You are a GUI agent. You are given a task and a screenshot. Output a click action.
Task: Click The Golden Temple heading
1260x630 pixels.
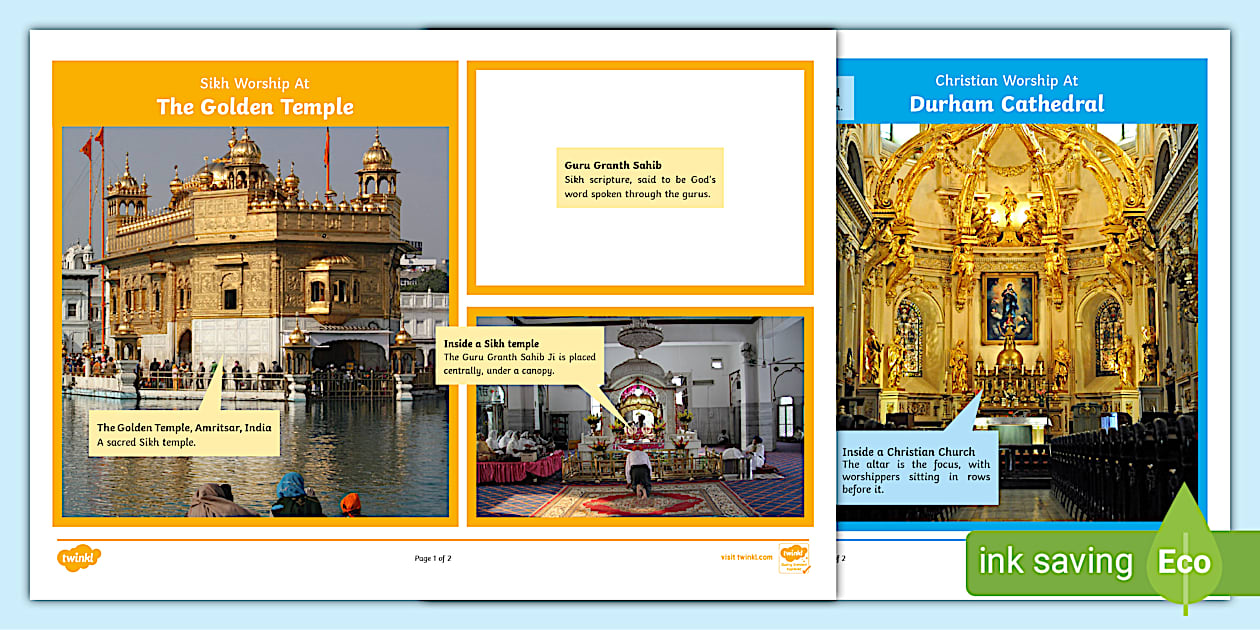[x=255, y=107]
